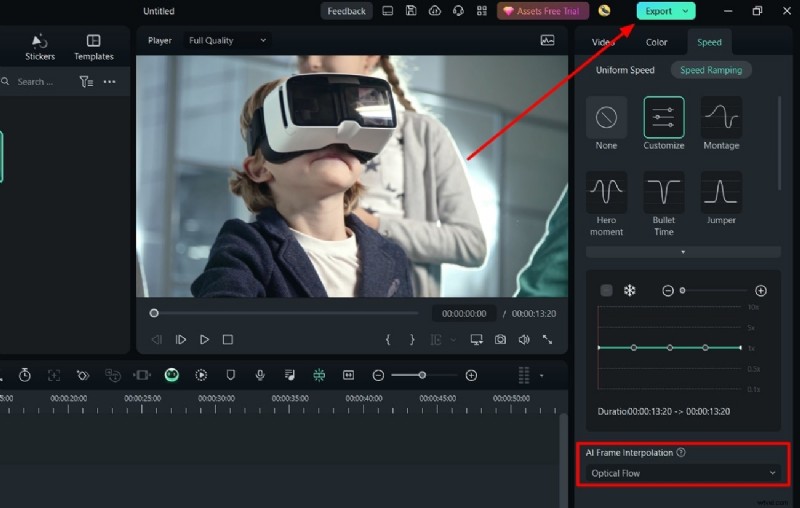Click the Feedback button
The width and height of the screenshot is (800, 508).
pyautogui.click(x=346, y=11)
